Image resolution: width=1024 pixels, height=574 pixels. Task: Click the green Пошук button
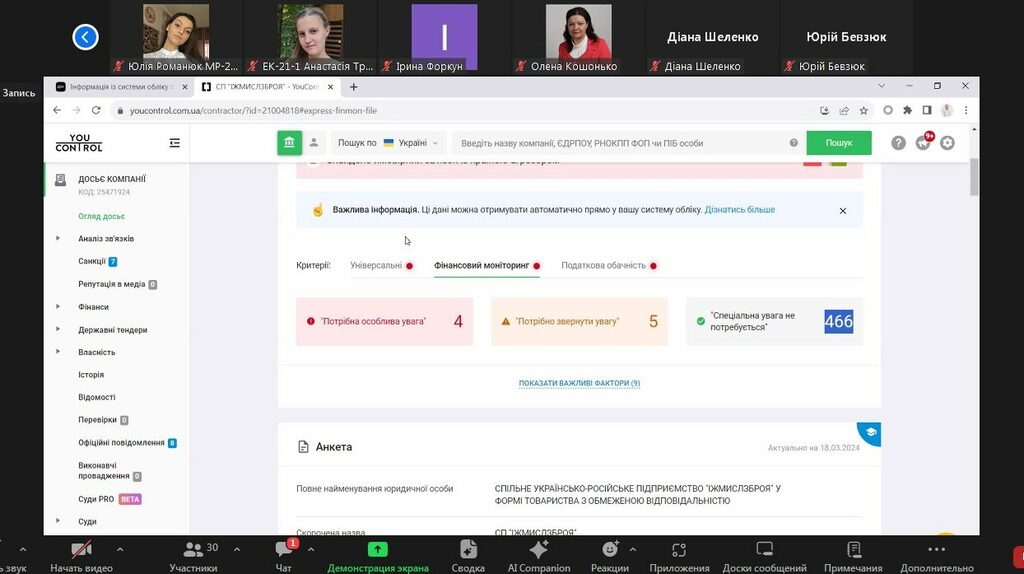click(x=838, y=143)
